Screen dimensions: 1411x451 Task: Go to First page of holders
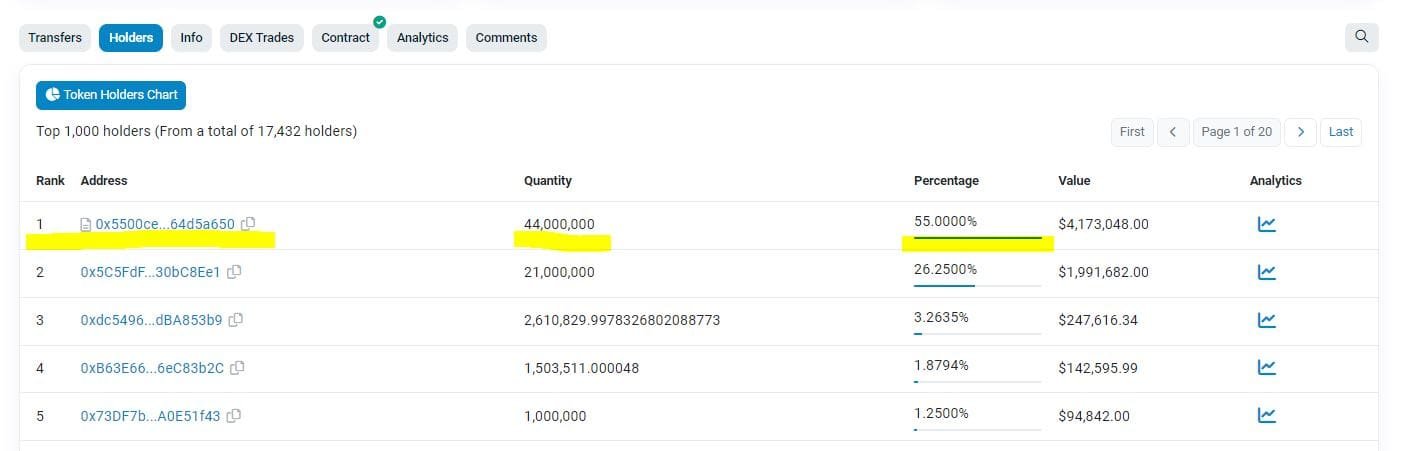coord(1132,132)
